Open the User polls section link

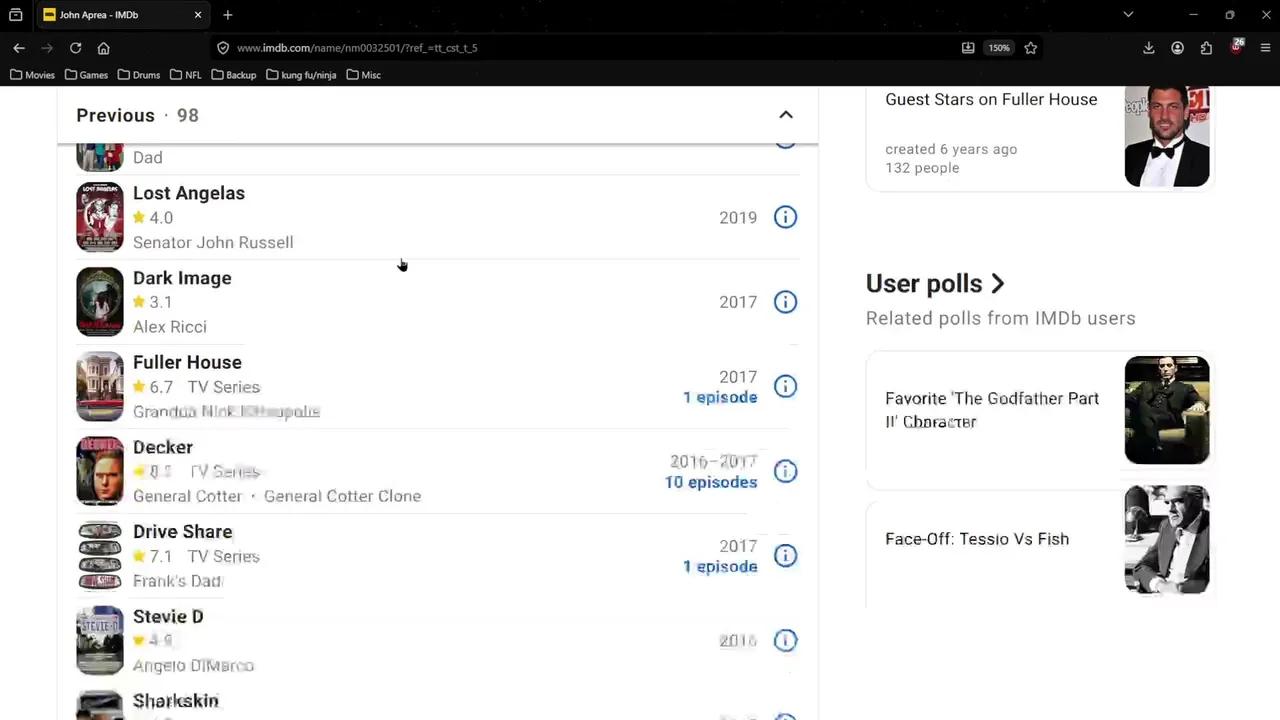[935, 284]
